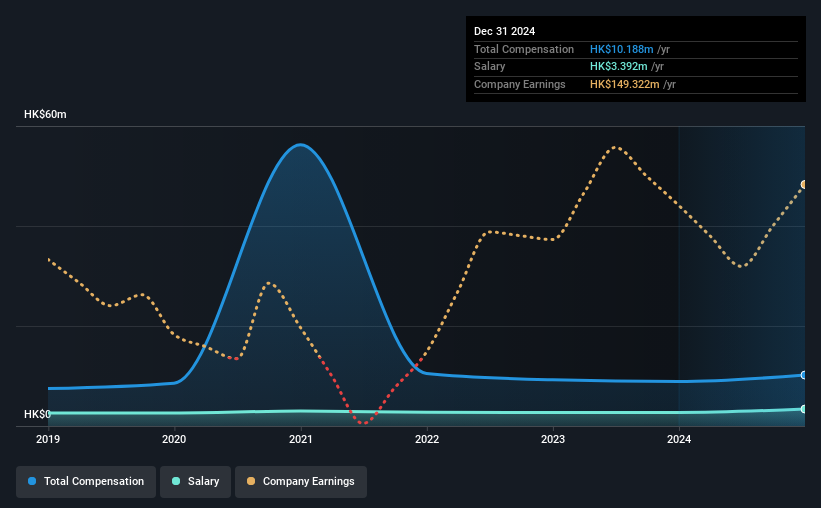Click the 2024 x-axis label
This screenshot has height=508, width=821.
point(679,439)
